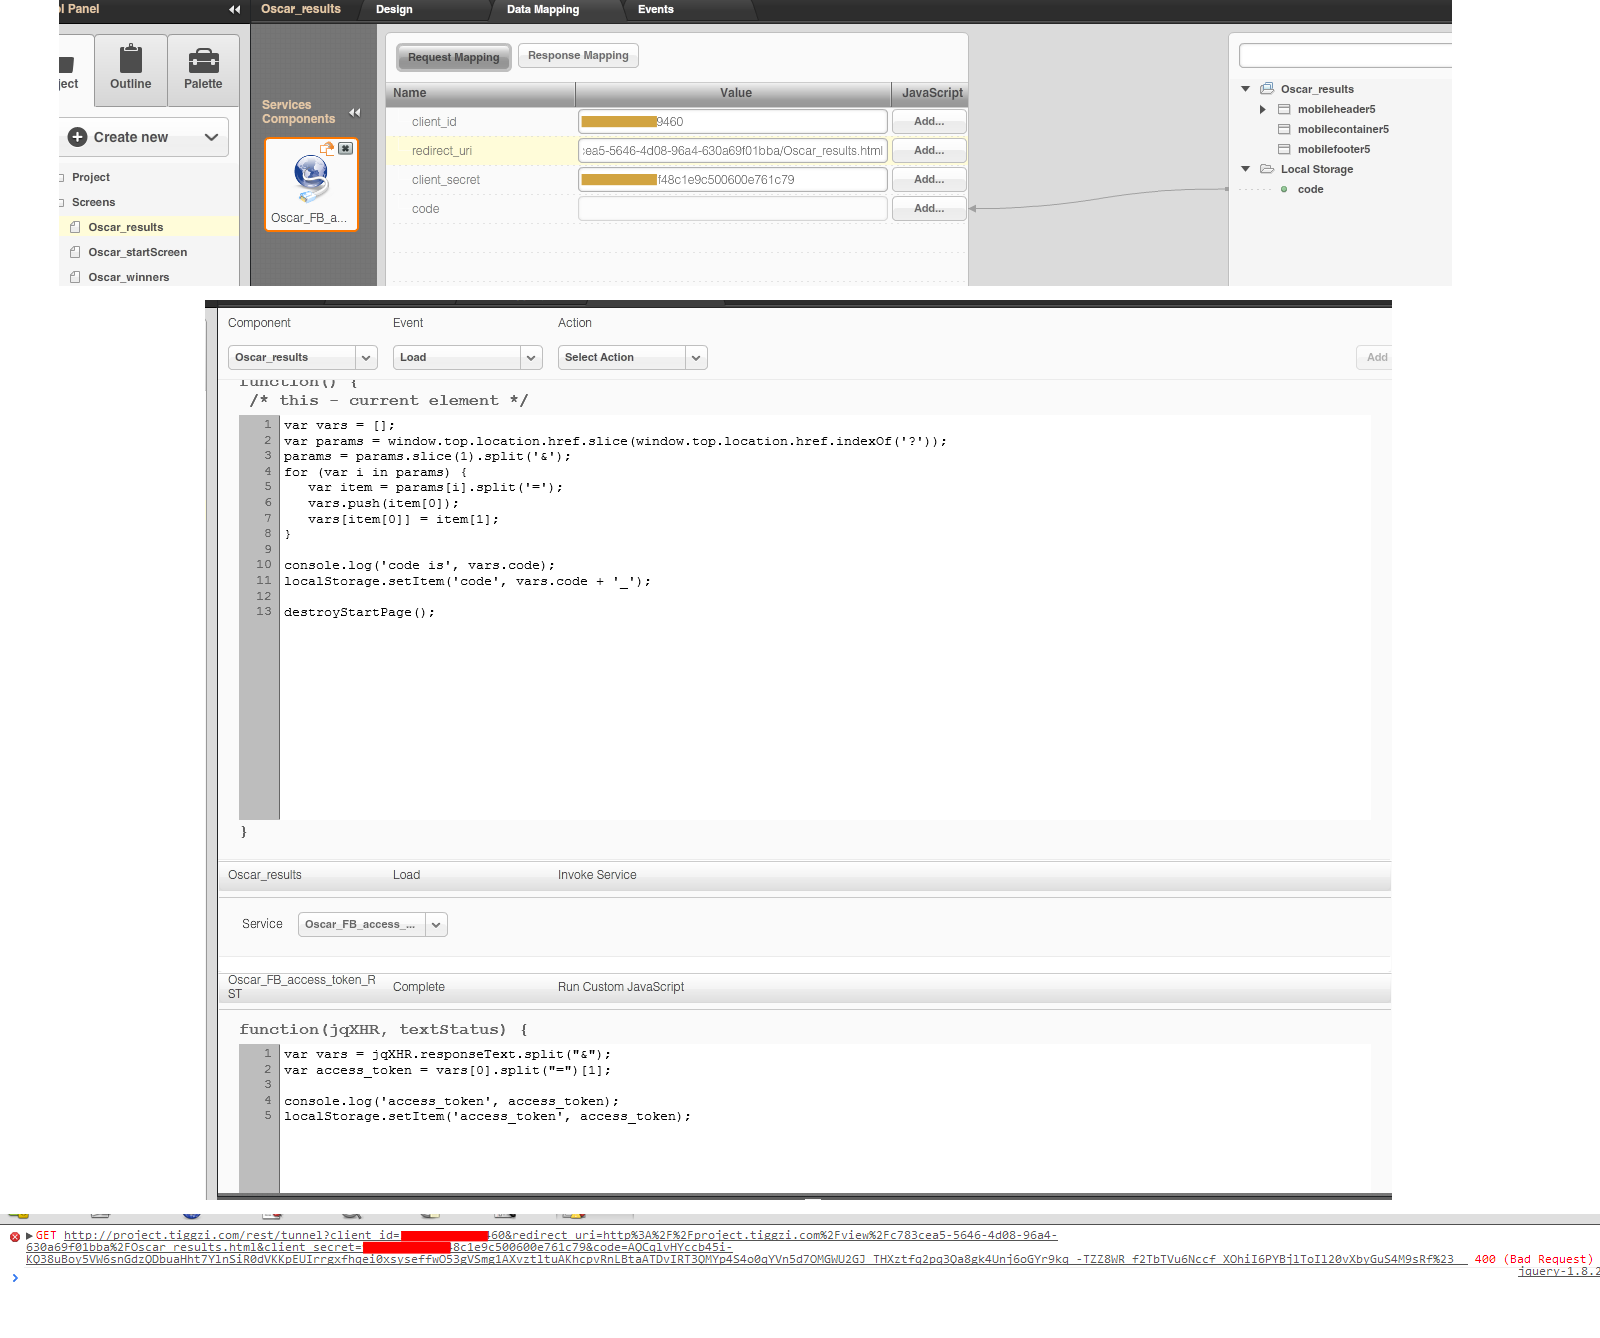Select the code item under Local Storage
This screenshot has width=1600, height=1338.
click(1310, 189)
